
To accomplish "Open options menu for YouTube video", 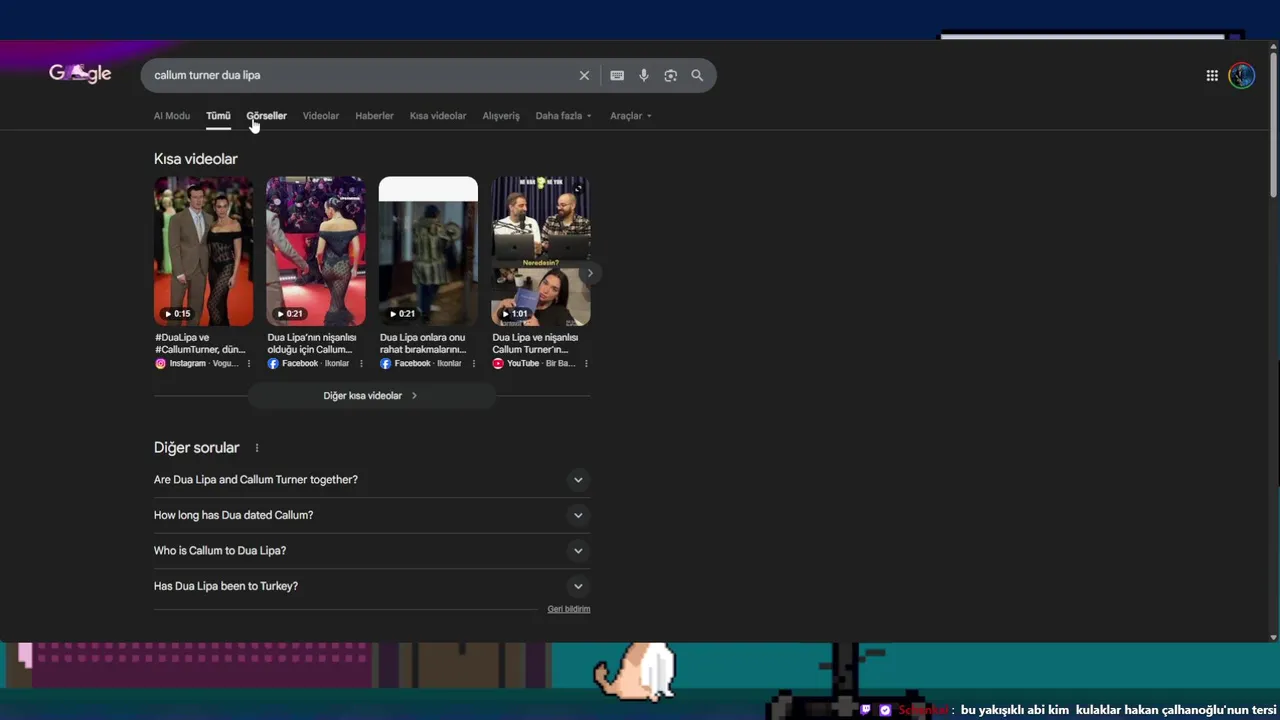I will [586, 364].
